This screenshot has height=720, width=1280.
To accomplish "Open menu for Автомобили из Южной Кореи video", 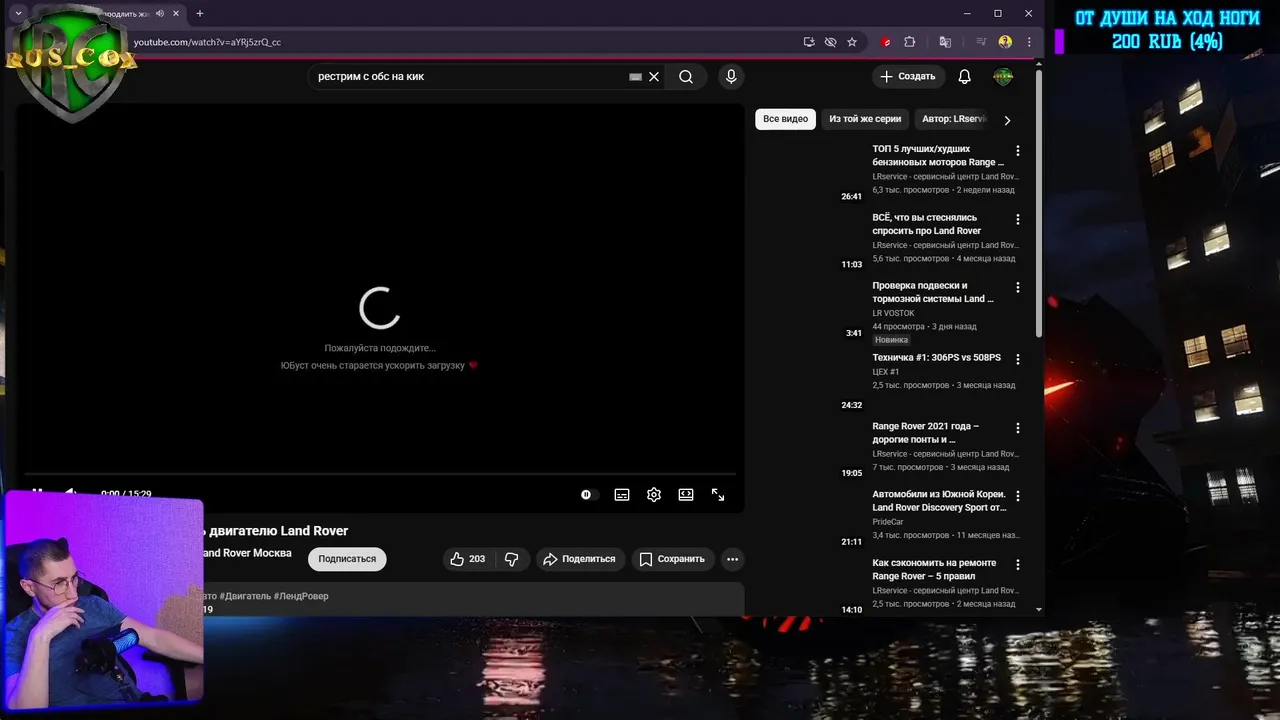I will point(1018,496).
